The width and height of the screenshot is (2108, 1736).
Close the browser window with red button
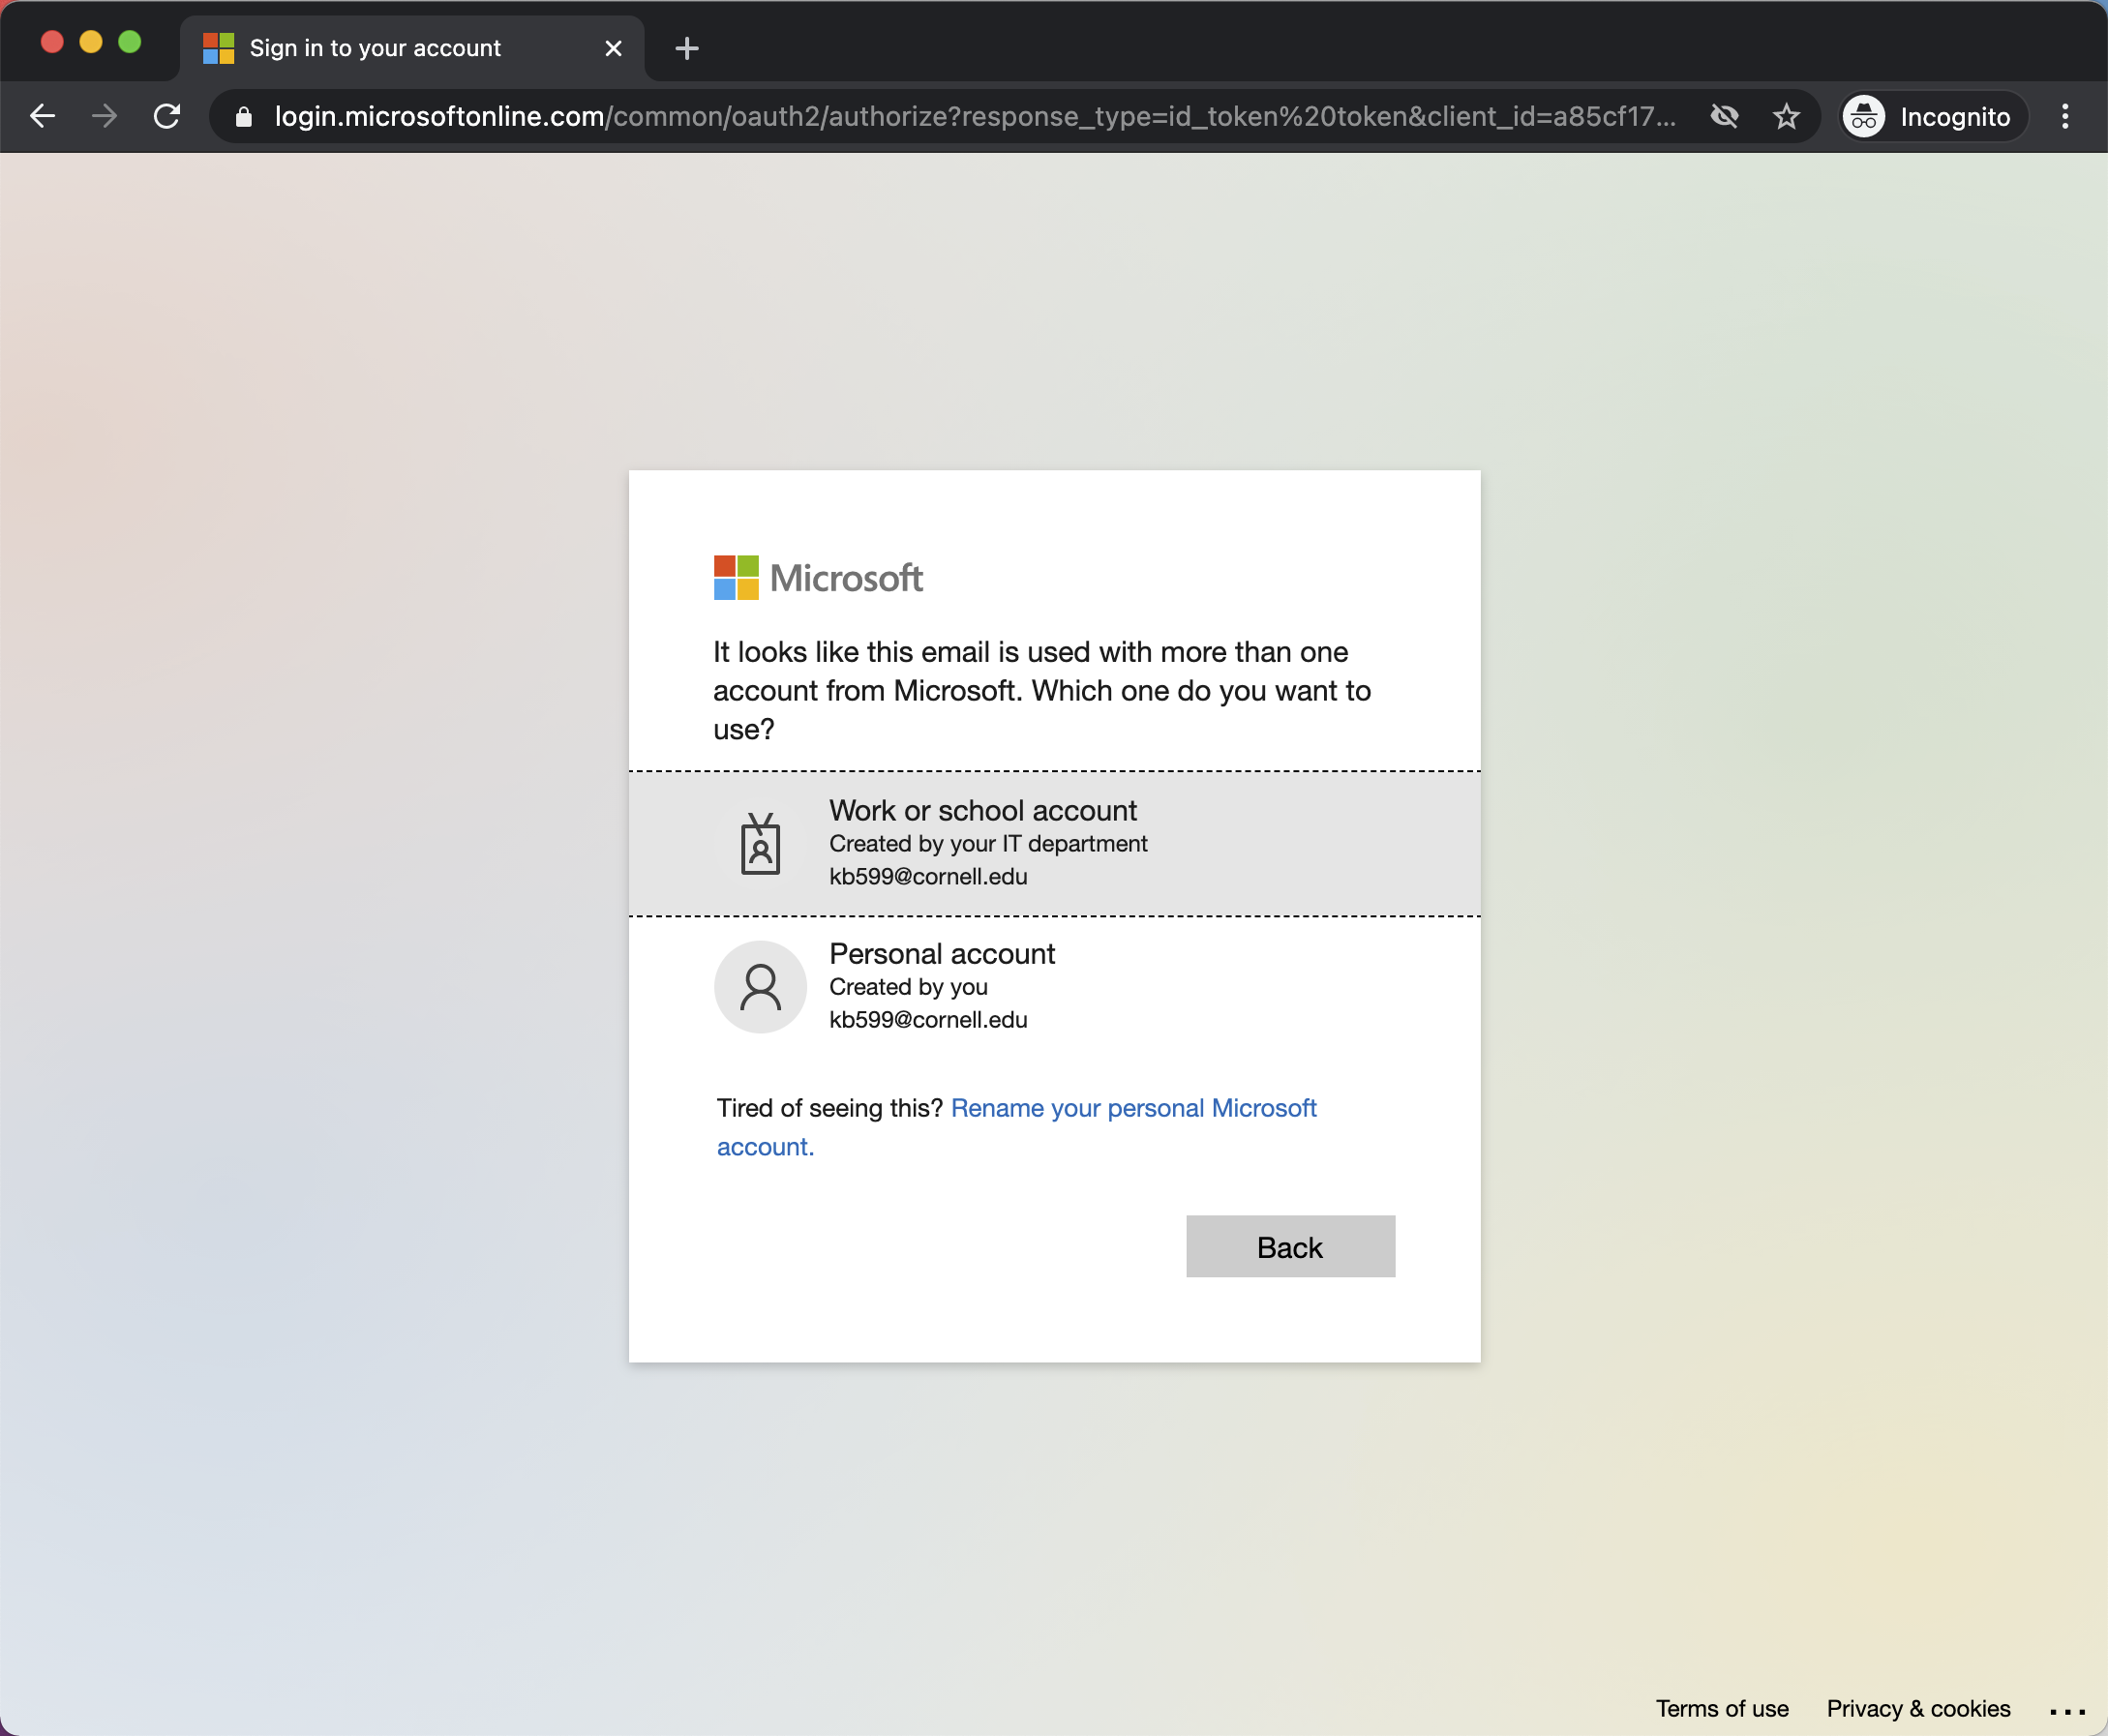click(52, 42)
